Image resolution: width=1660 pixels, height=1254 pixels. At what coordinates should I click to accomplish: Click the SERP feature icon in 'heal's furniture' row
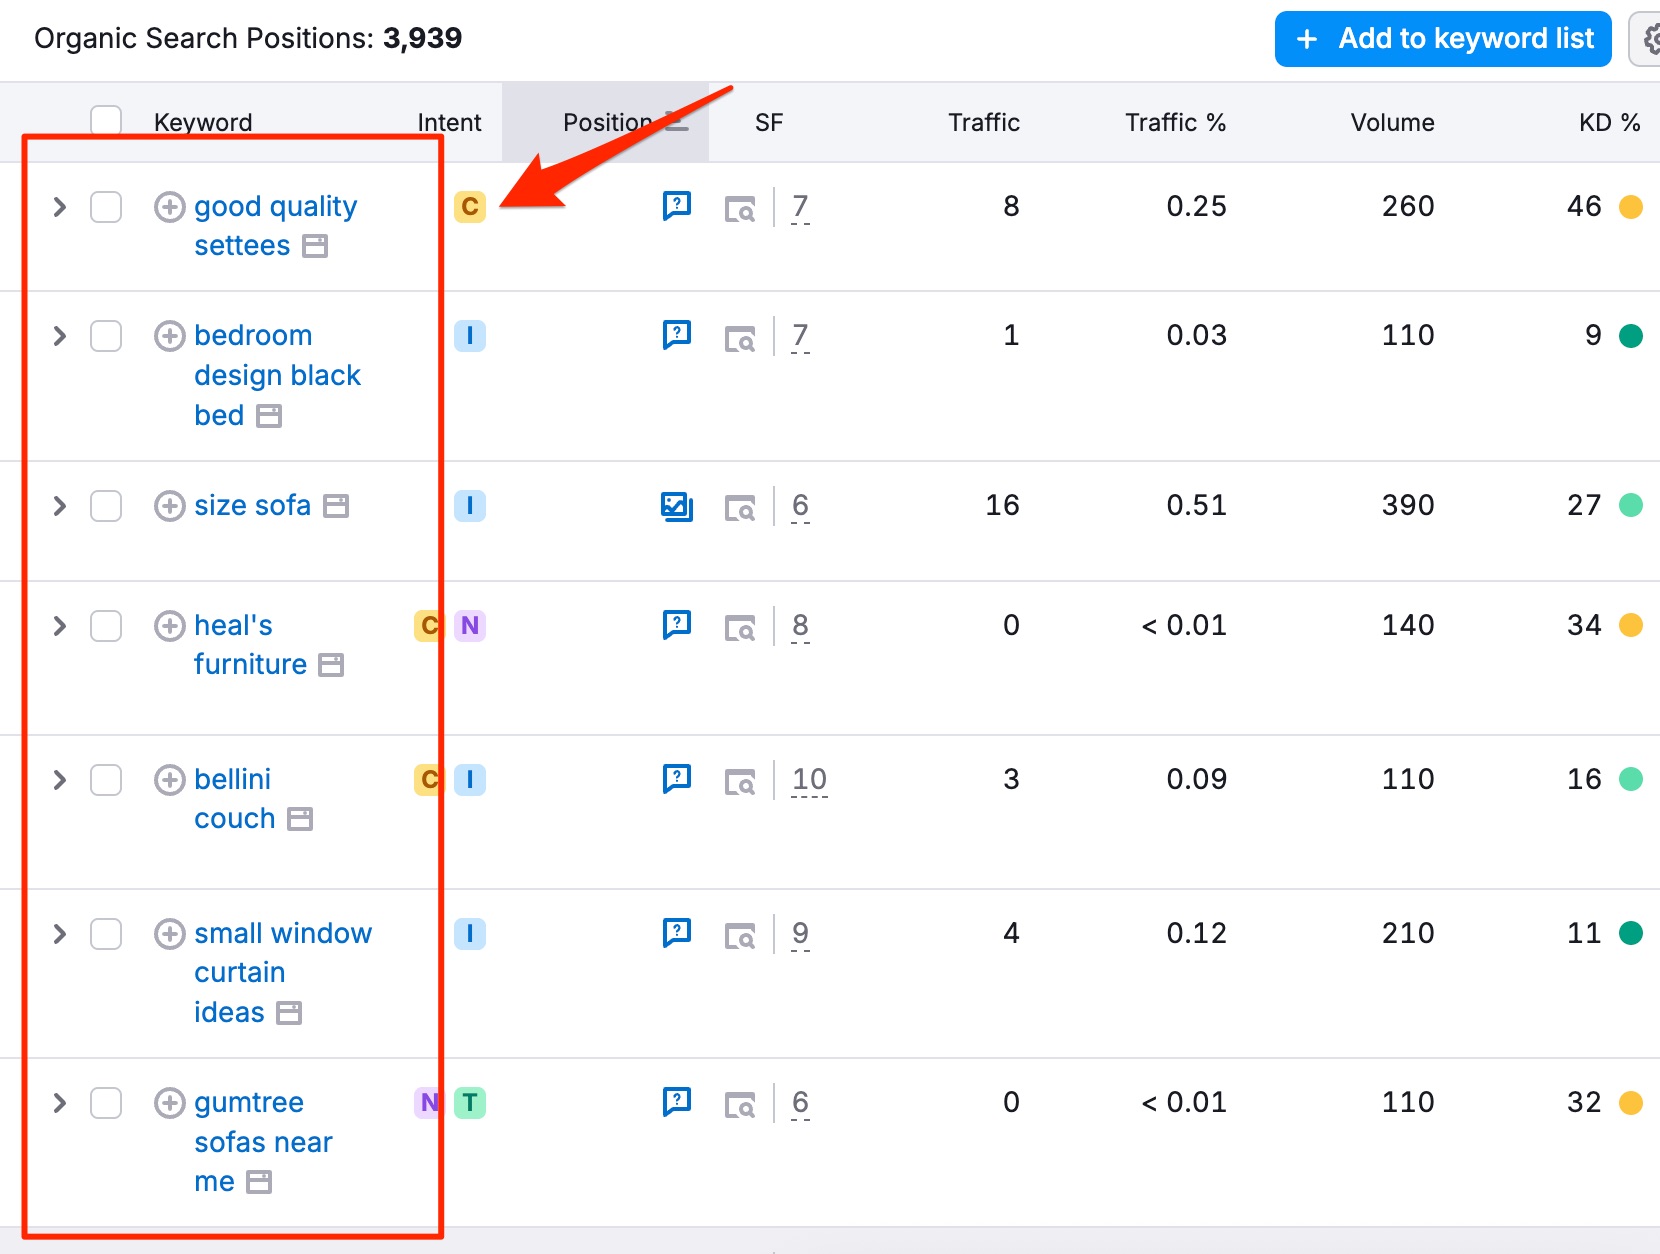pyautogui.click(x=677, y=626)
